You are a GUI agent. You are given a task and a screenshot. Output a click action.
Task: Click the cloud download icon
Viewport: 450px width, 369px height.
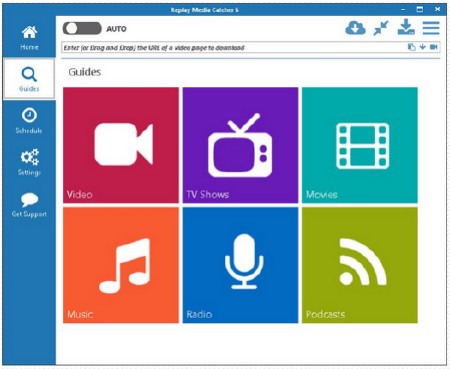click(355, 28)
